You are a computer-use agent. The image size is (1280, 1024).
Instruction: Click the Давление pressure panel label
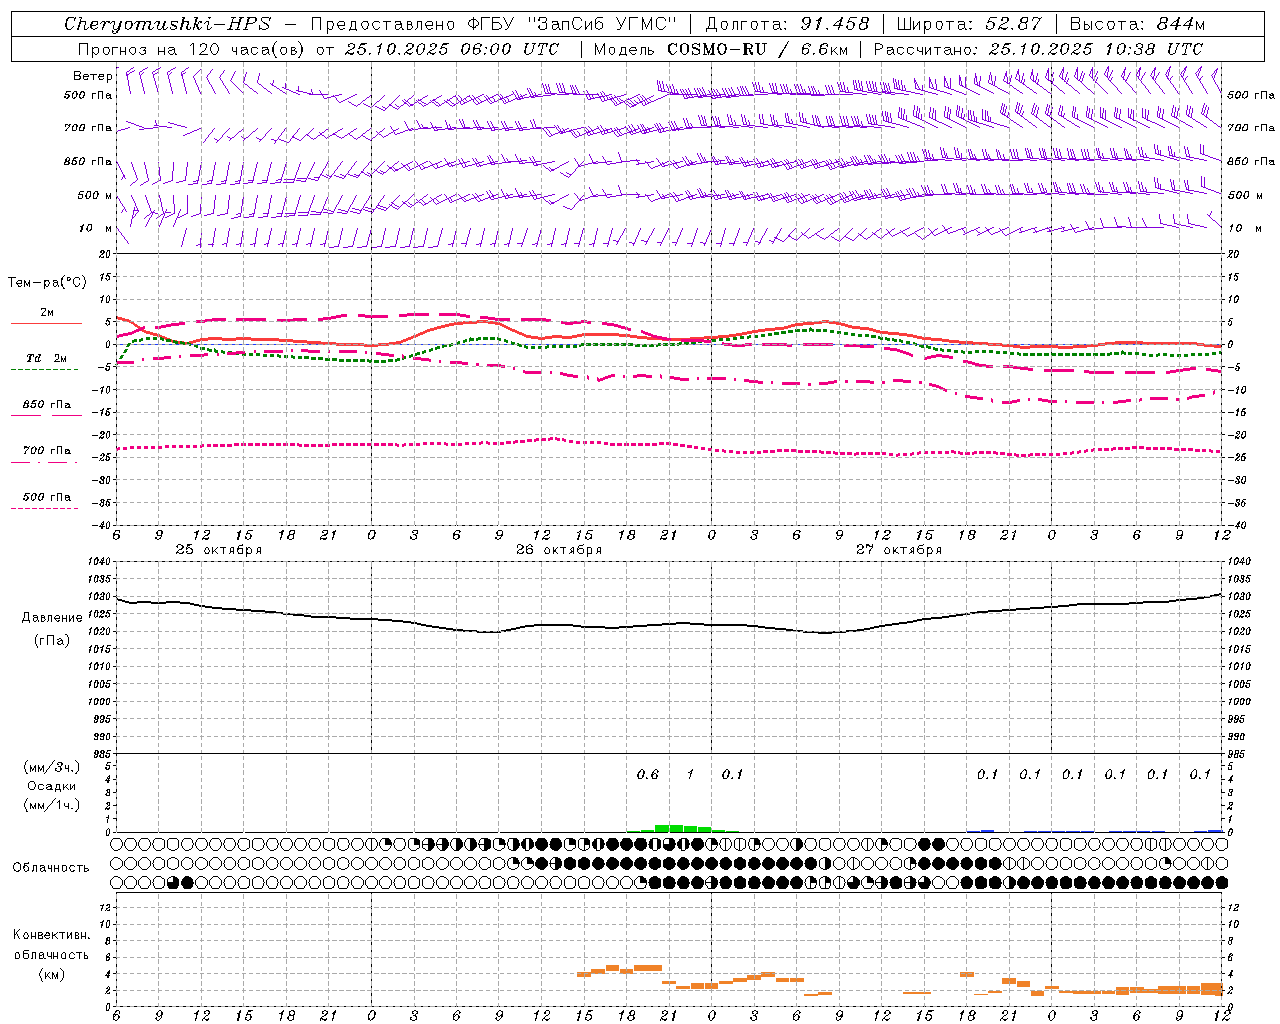(52, 618)
